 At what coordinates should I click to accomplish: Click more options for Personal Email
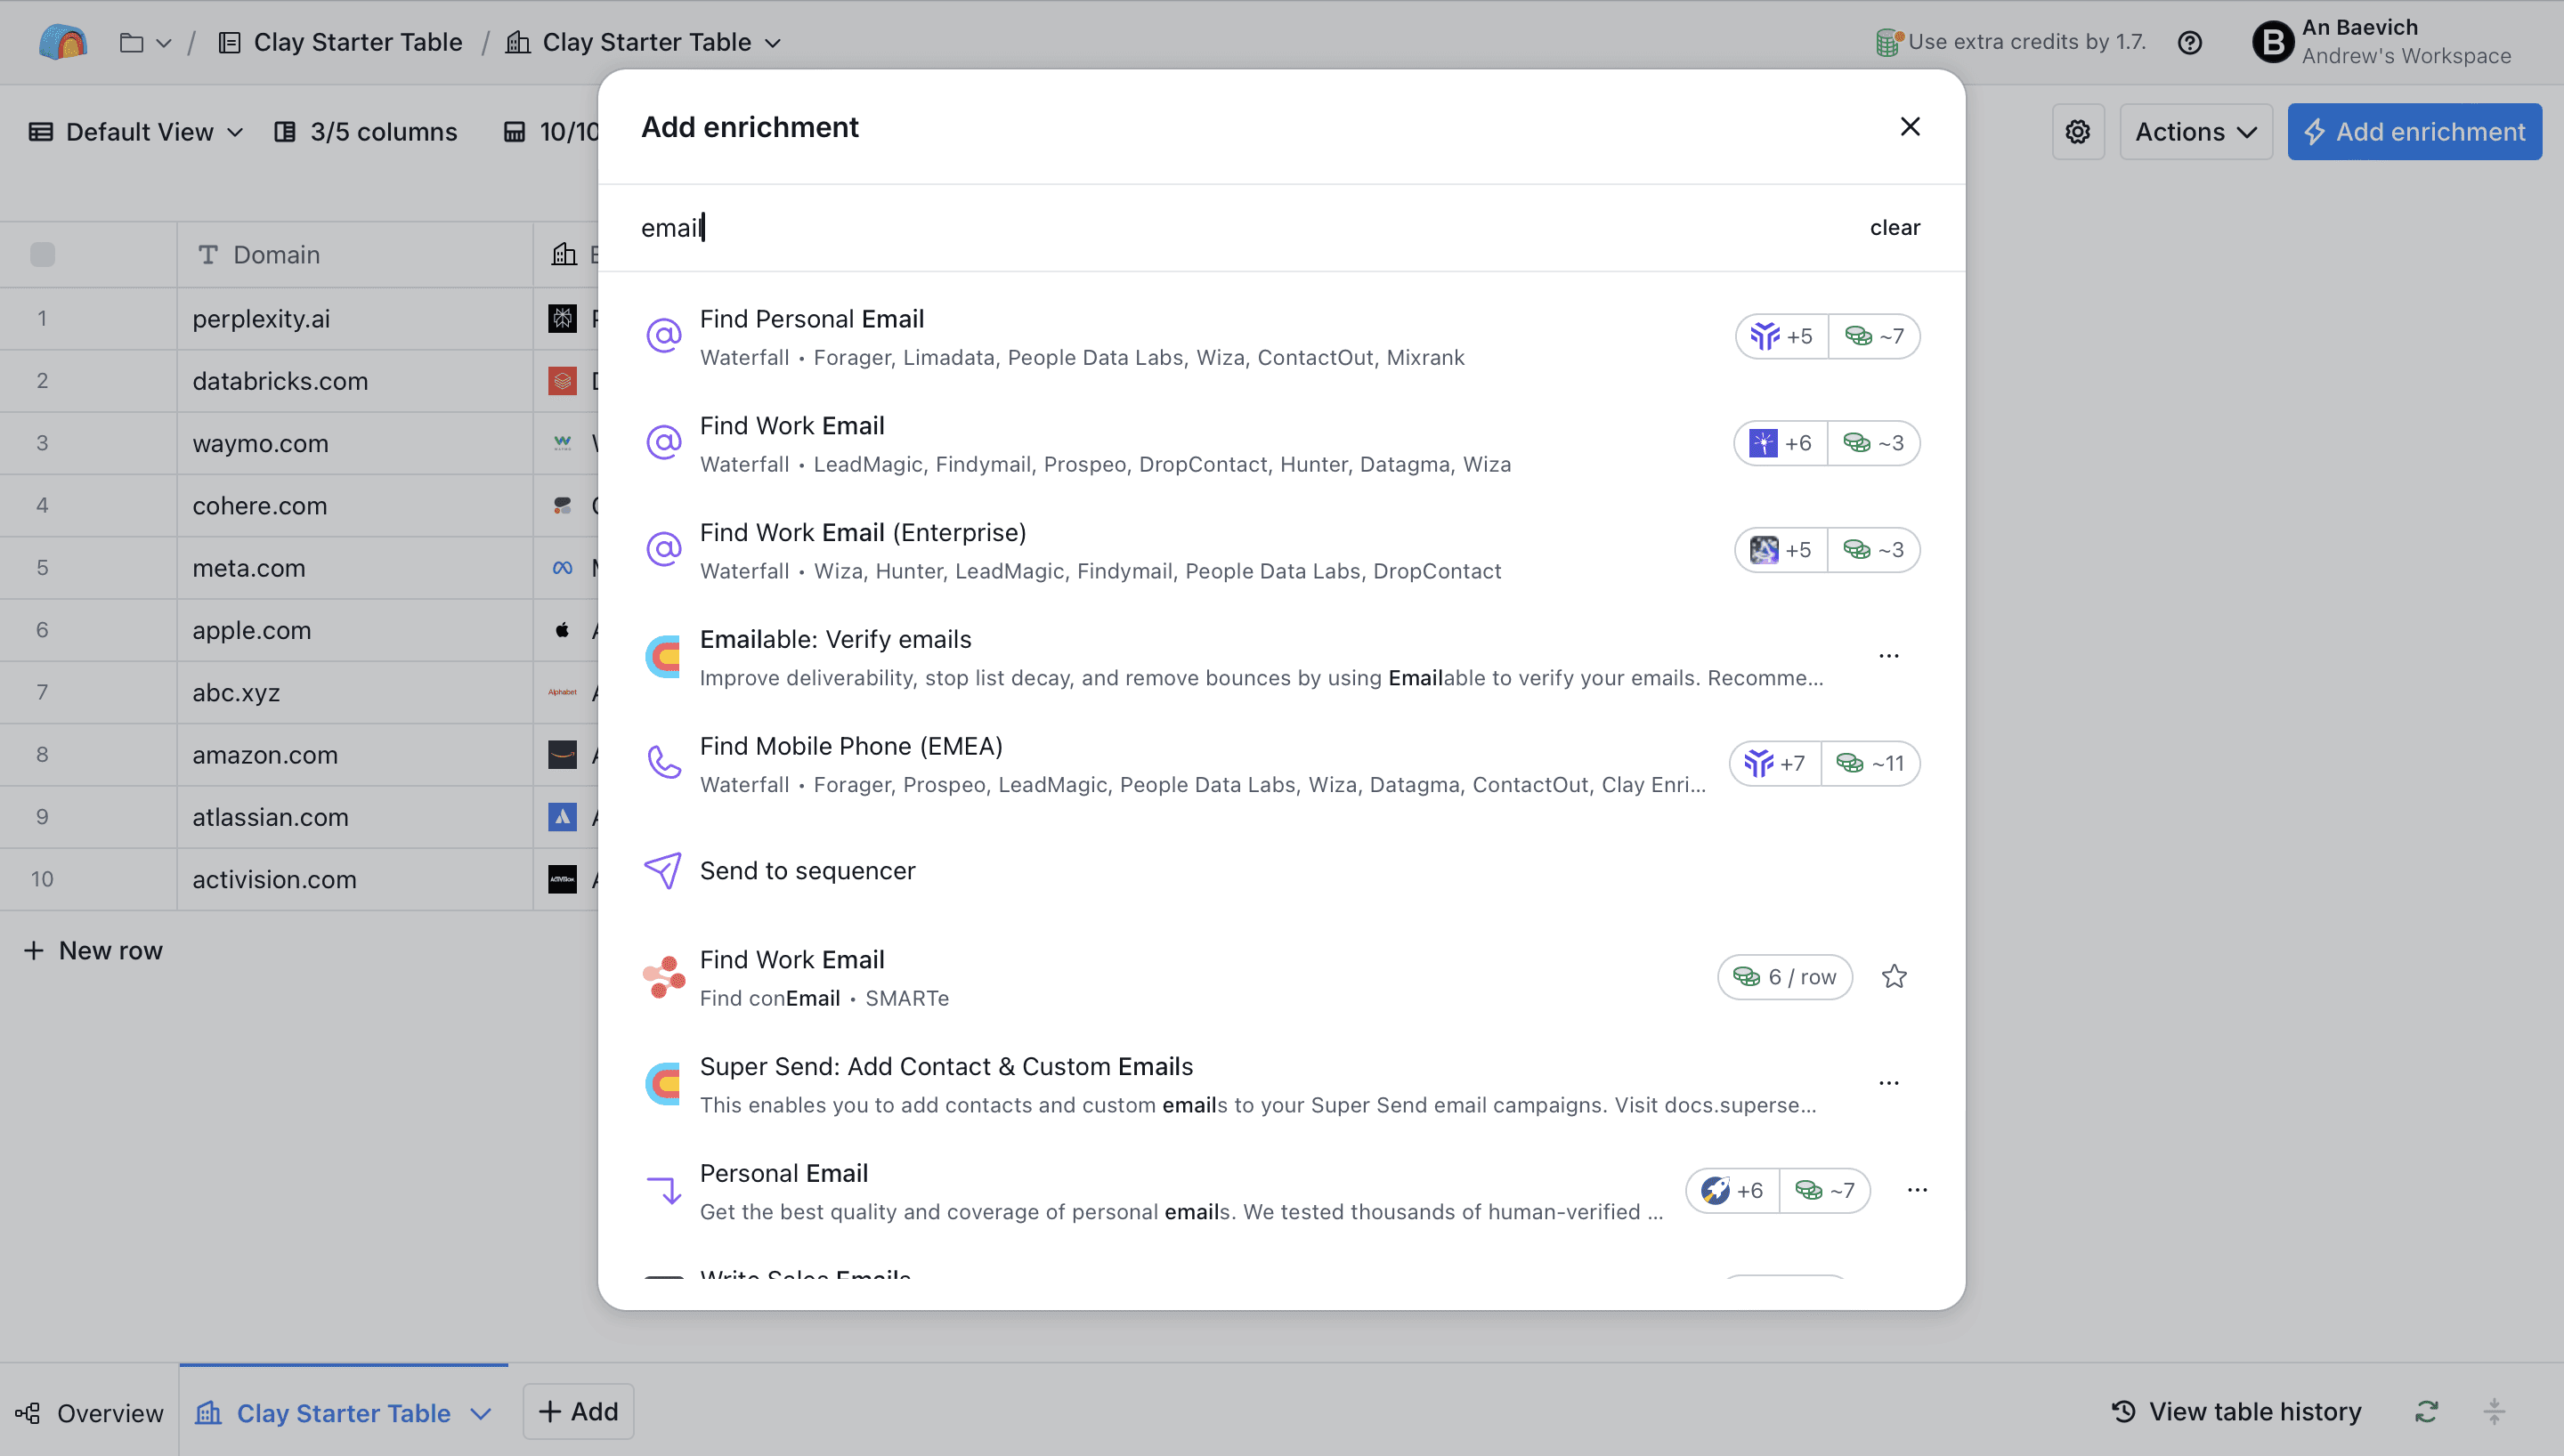[x=1916, y=1190]
